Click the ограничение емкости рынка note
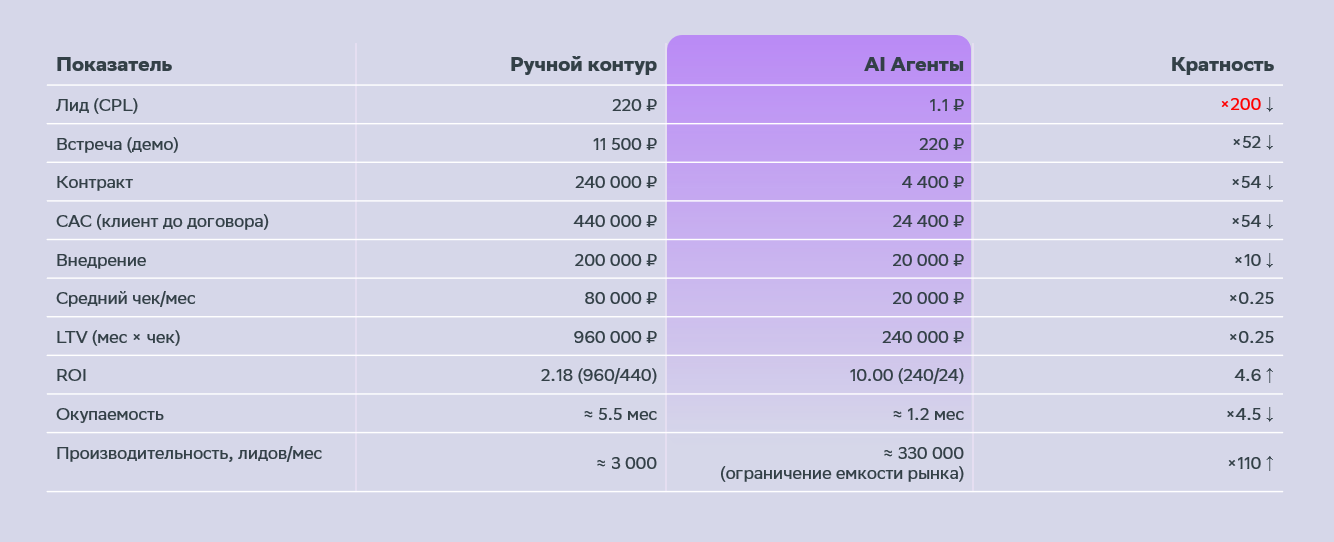The height and width of the screenshot is (542, 1334). click(842, 474)
